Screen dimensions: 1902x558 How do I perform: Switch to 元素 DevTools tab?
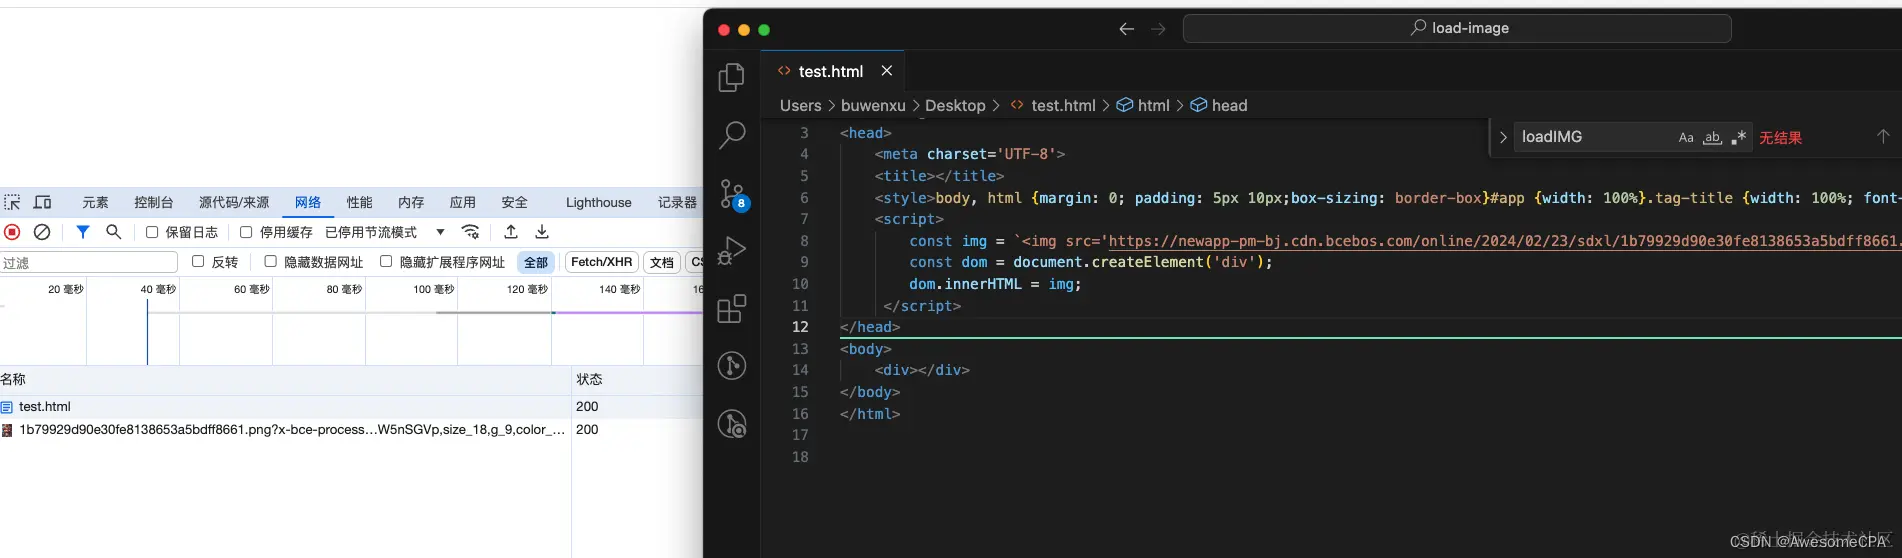coord(96,202)
